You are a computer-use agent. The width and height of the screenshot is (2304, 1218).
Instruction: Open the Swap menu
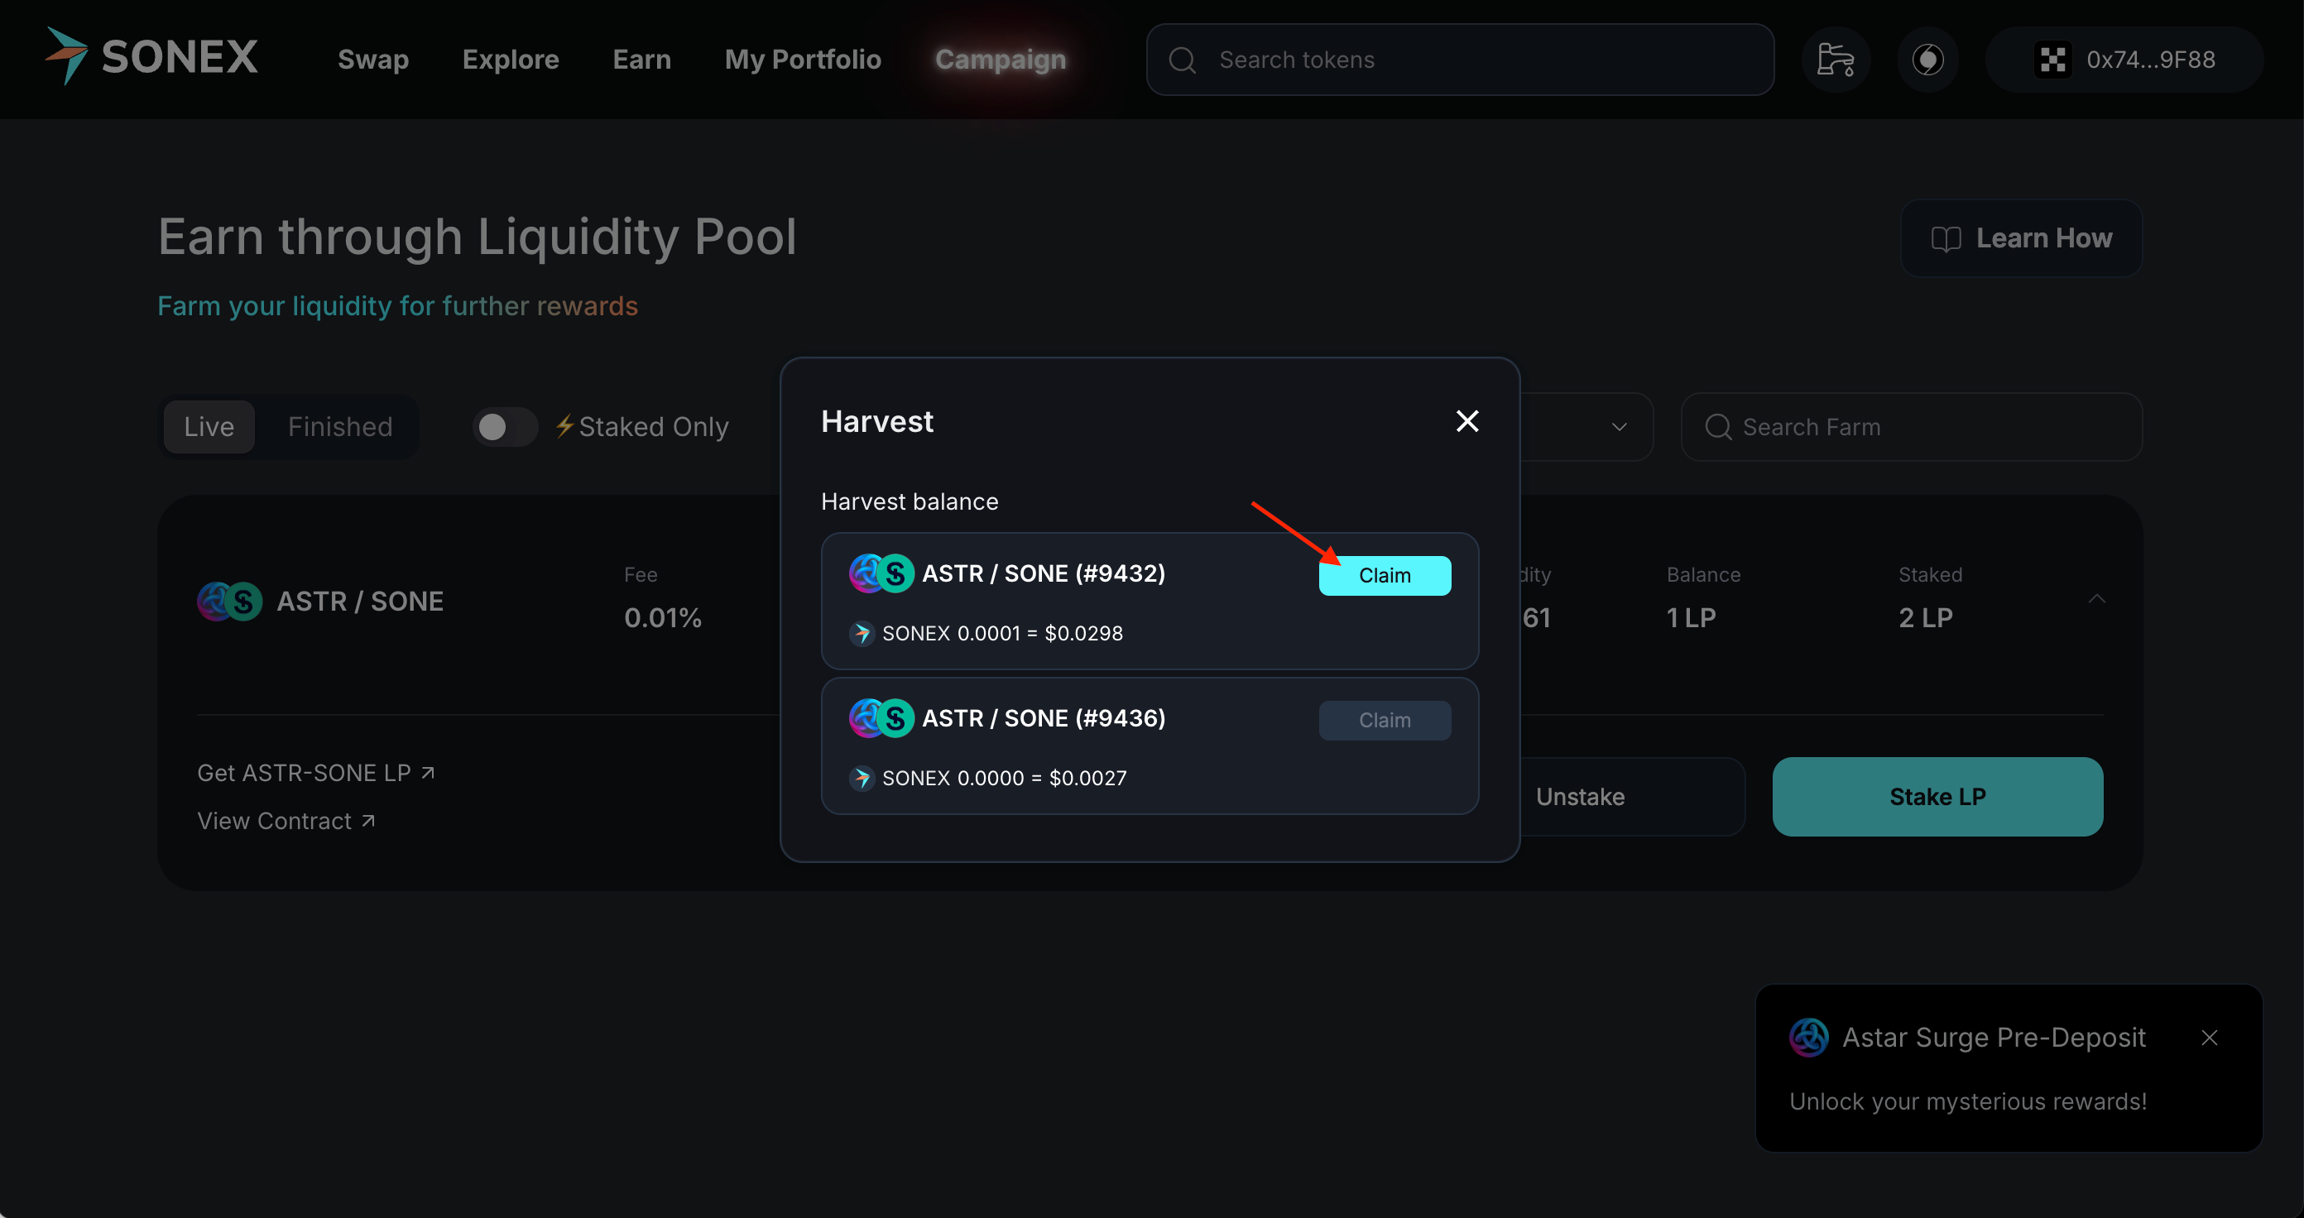pyautogui.click(x=373, y=60)
